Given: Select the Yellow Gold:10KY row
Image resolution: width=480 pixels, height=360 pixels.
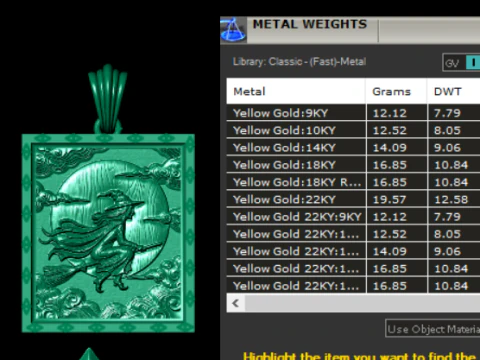Looking at the screenshot, I should point(353,130).
